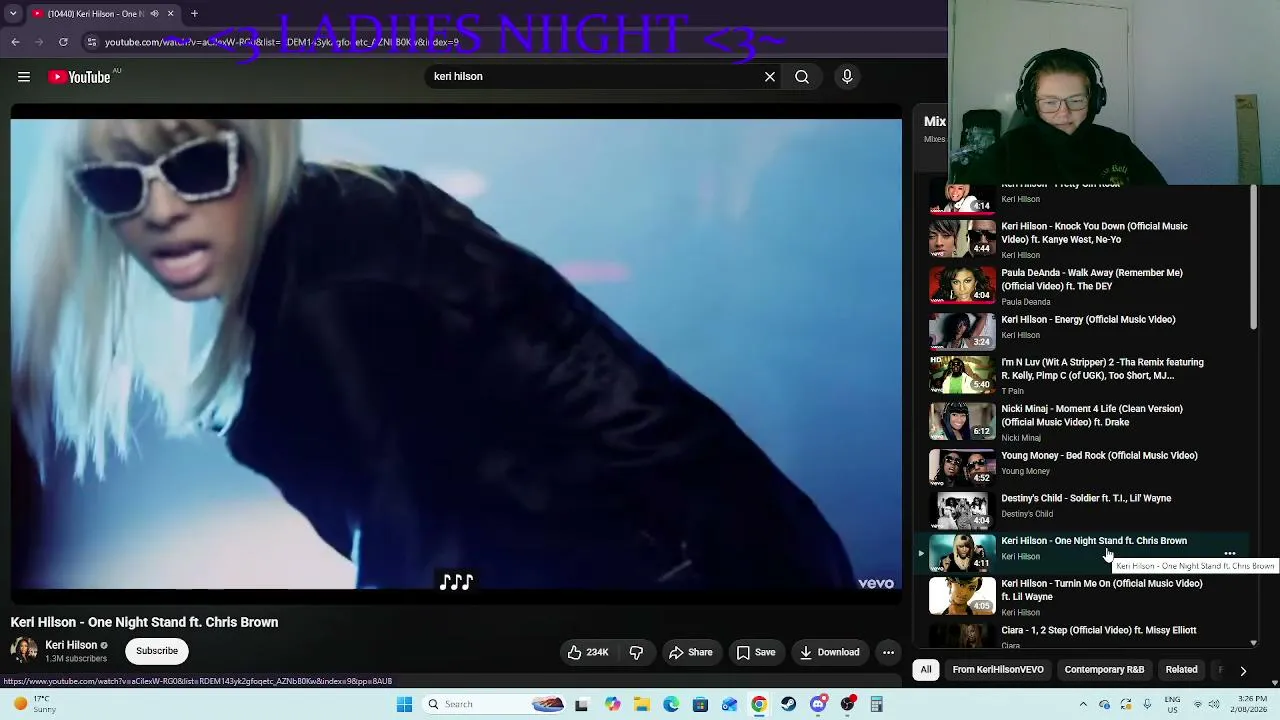
Task: Open the Energy music video thumbnail
Action: (962, 331)
